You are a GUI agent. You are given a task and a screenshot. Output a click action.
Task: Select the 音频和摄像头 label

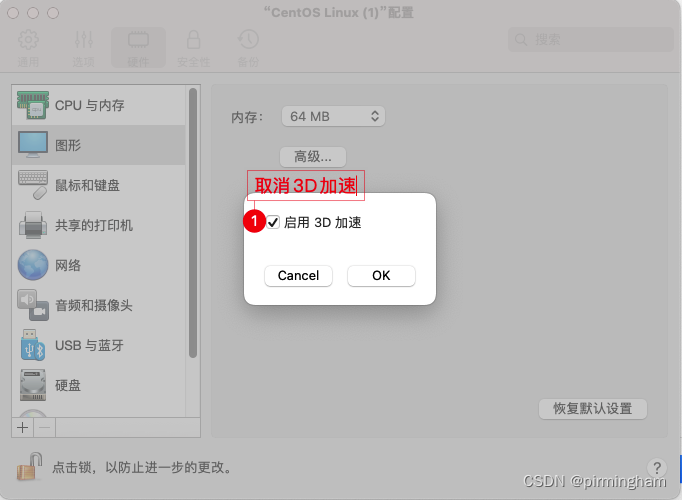(94, 305)
